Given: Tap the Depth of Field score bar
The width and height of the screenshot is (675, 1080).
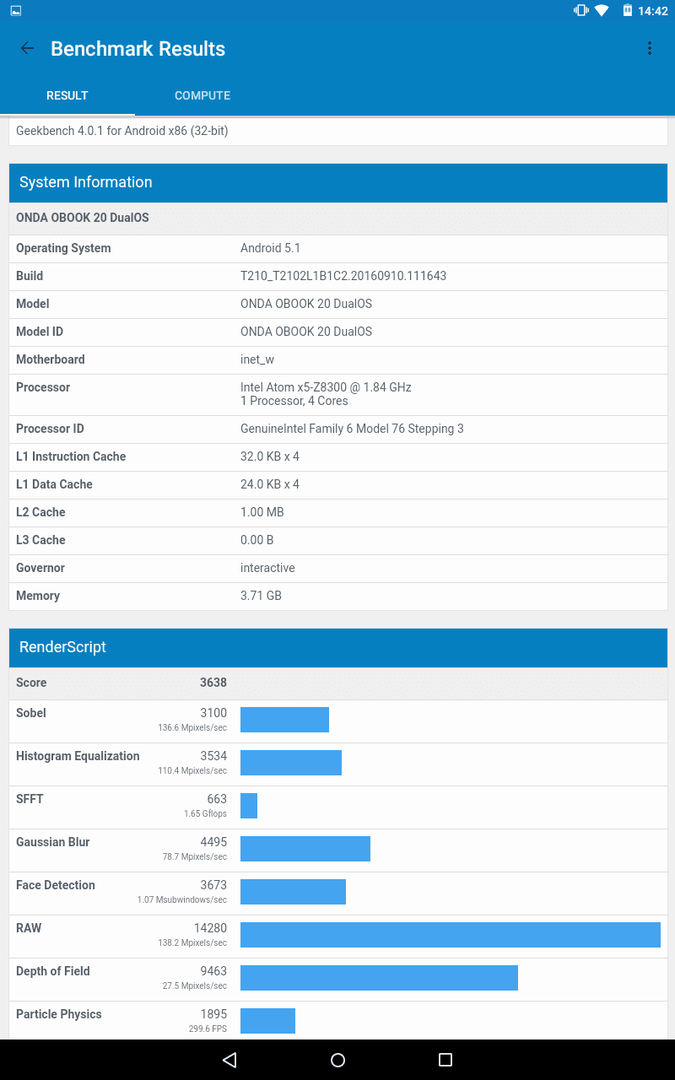Looking at the screenshot, I should [379, 978].
